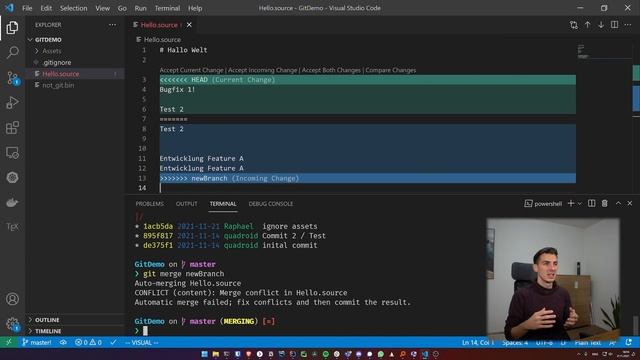Click Spaces: 4 indentation setting
Screen dimensions: 640x360
point(515,342)
